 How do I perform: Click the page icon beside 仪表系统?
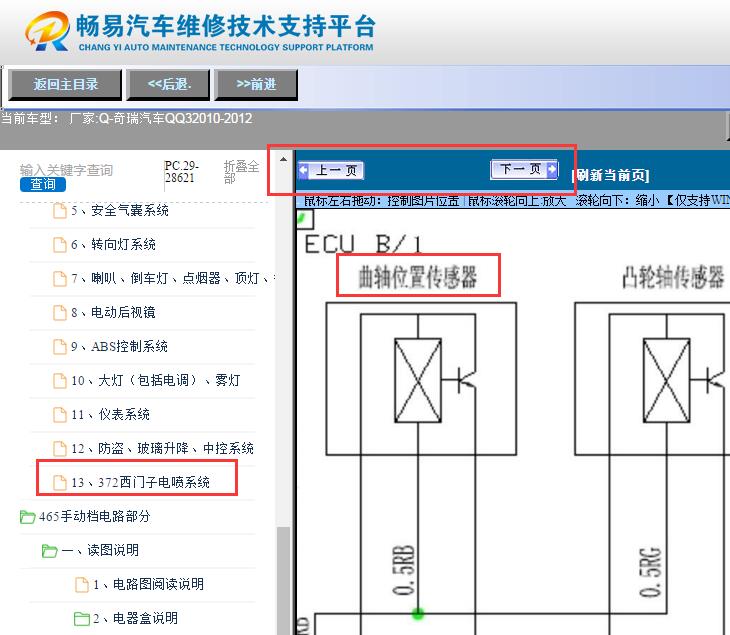(x=60, y=414)
